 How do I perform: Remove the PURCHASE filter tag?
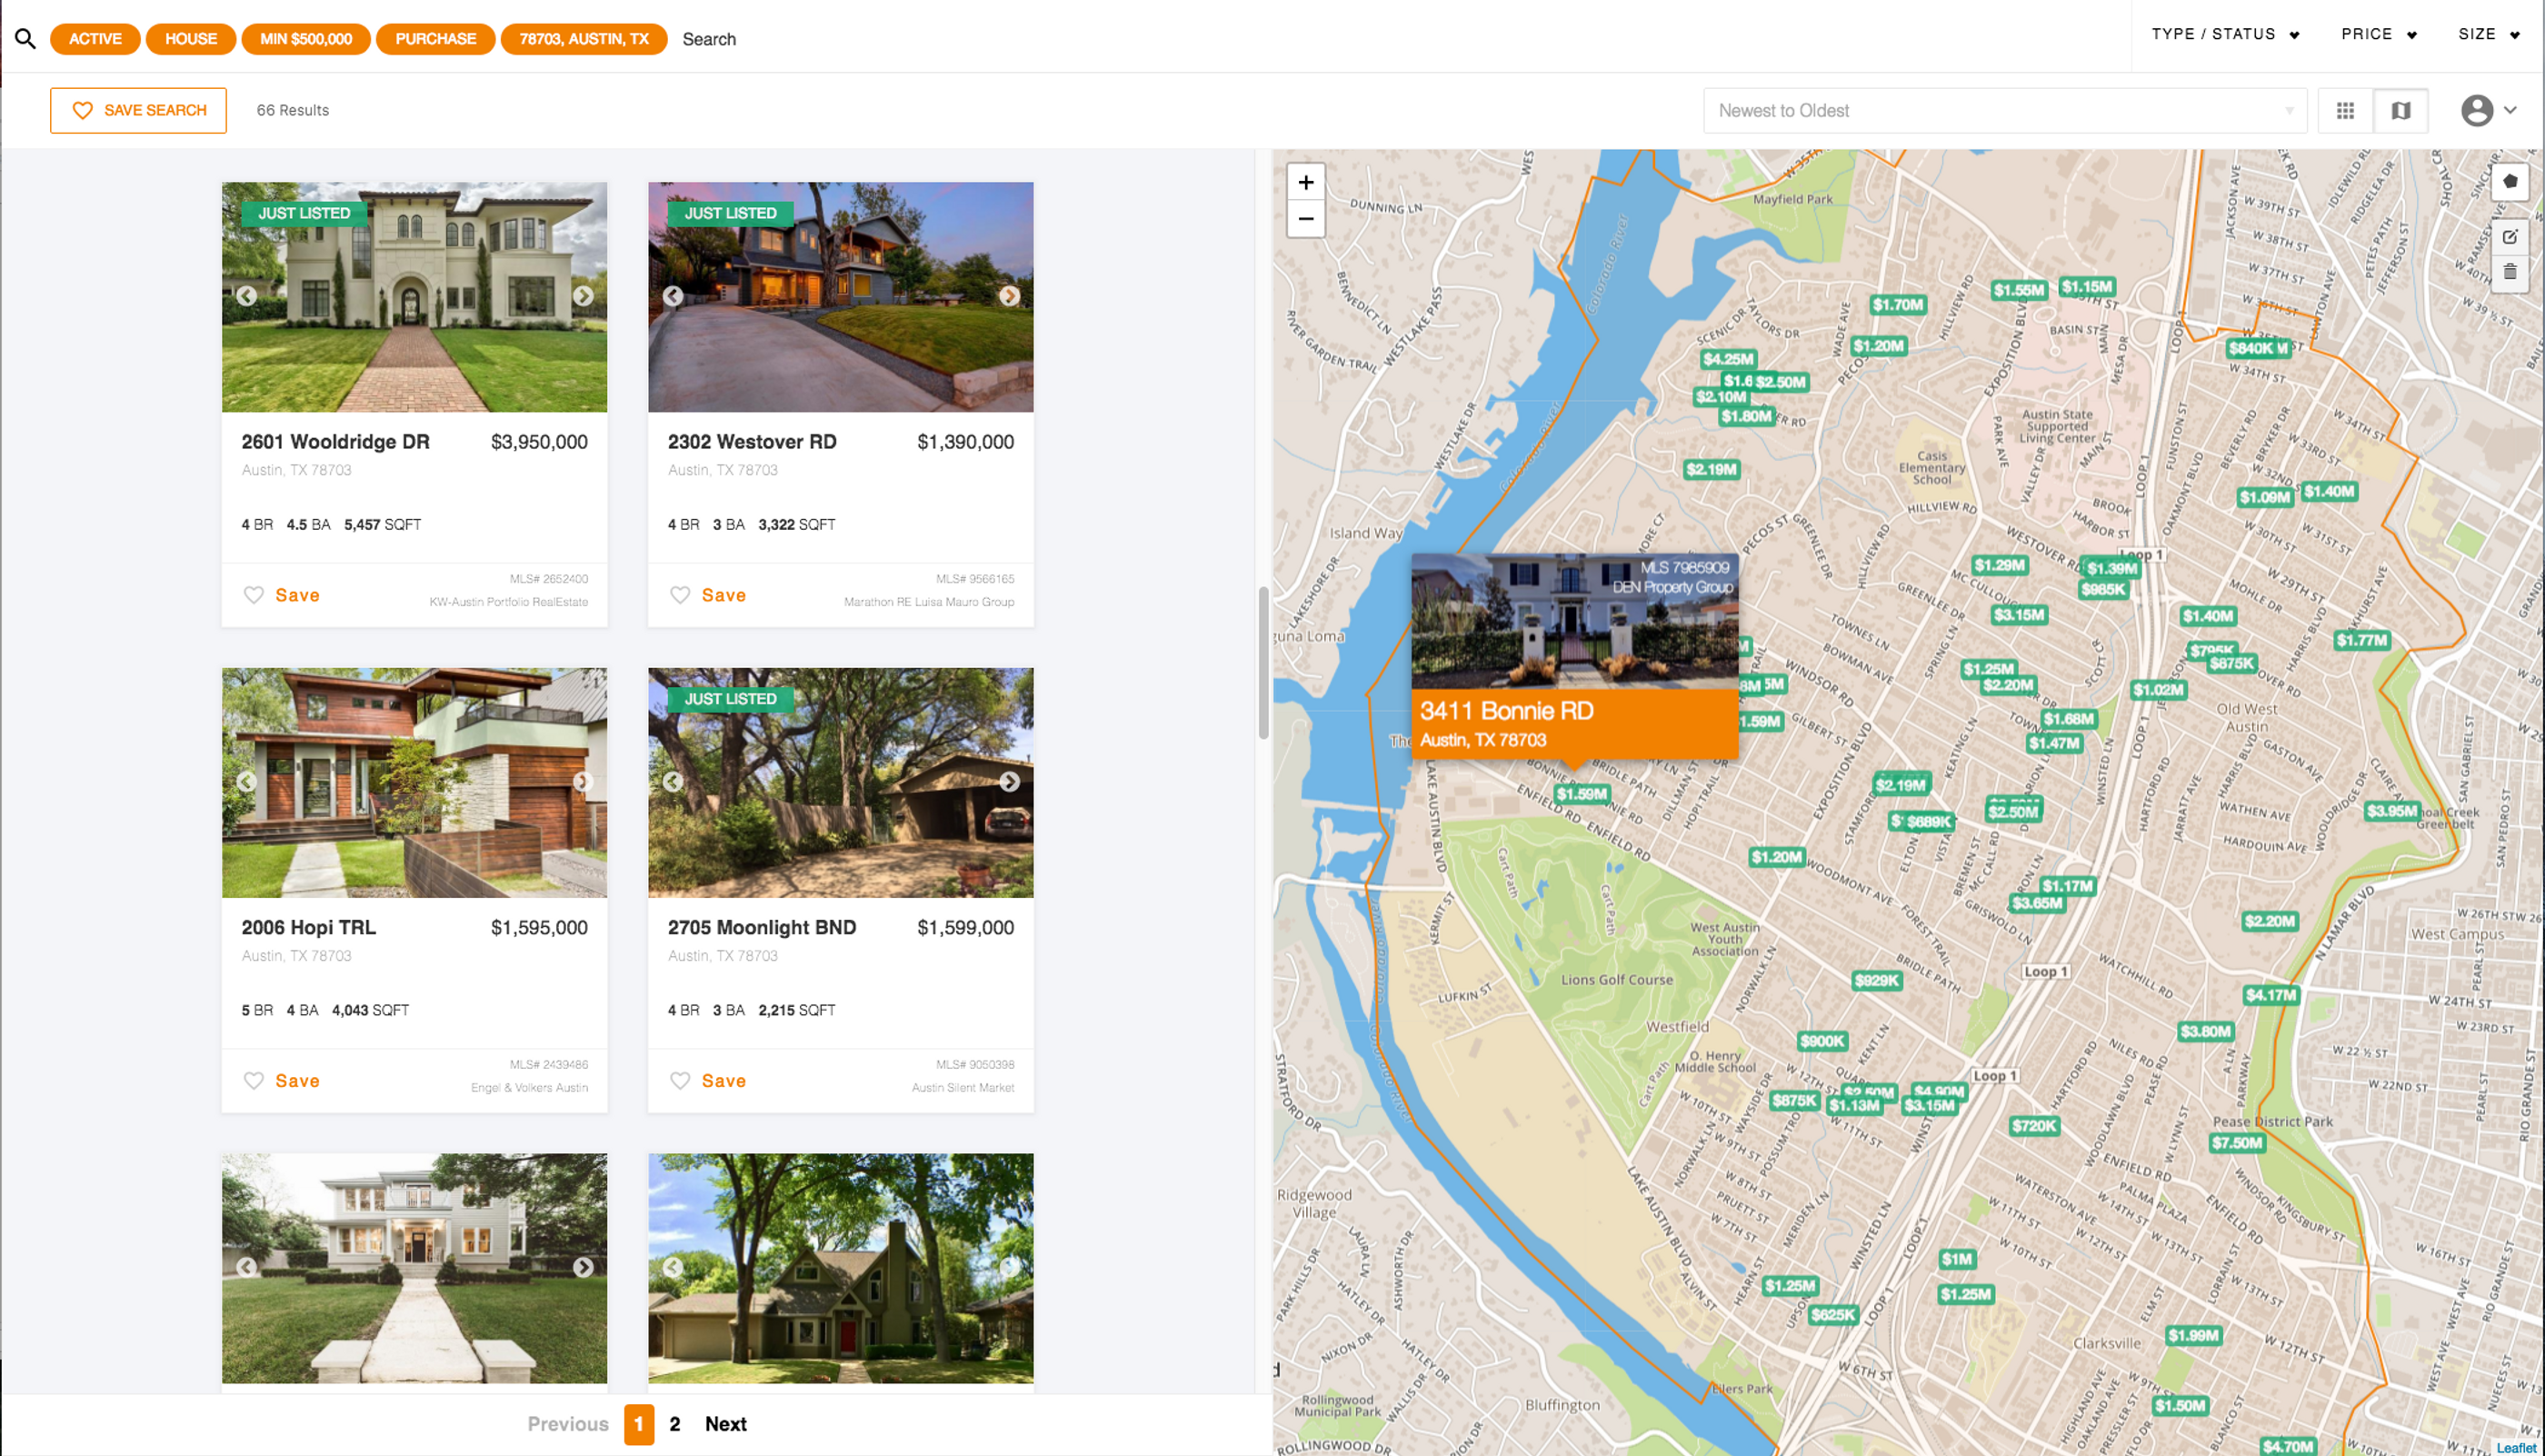tap(435, 39)
